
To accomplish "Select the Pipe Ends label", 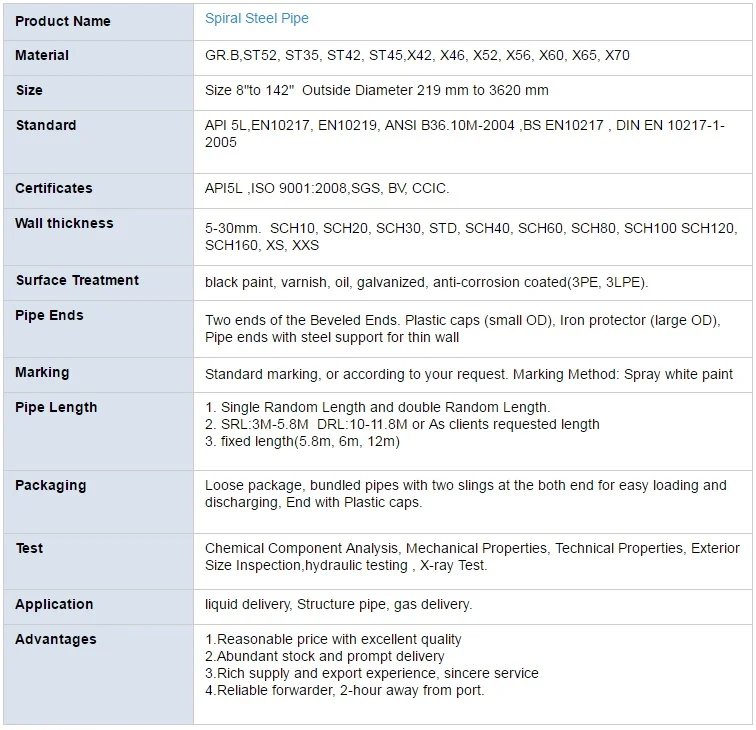I will click(x=50, y=316).
